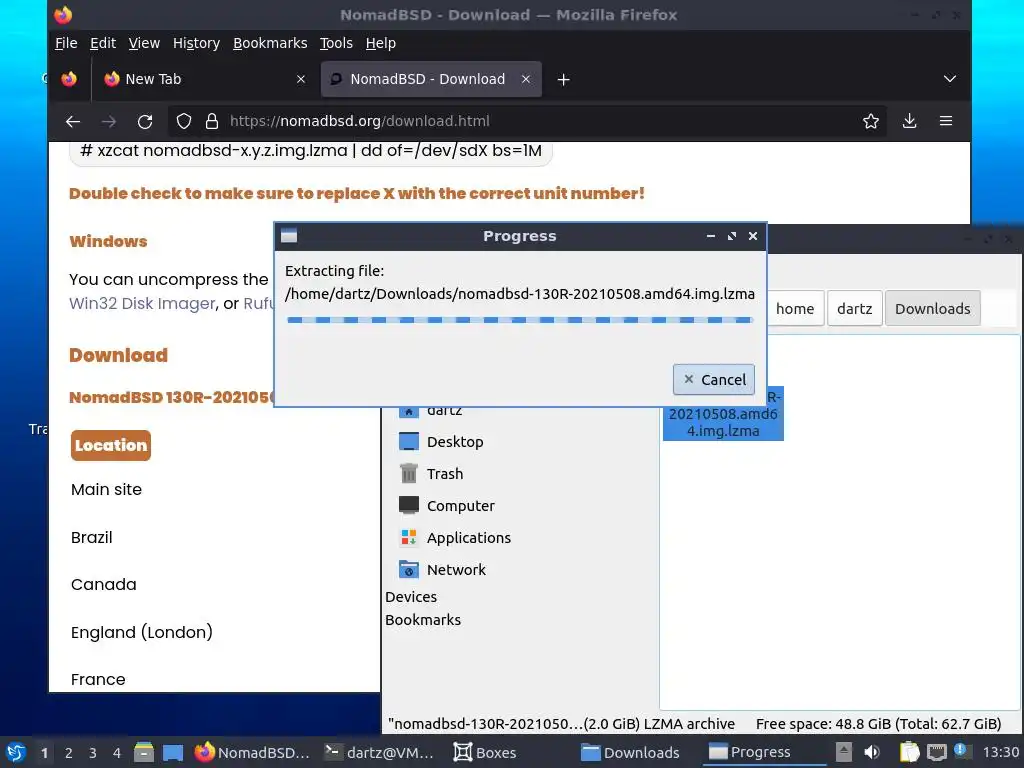The height and width of the screenshot is (768, 1024).
Task: Click the dartz path button in file manager
Action: click(854, 308)
